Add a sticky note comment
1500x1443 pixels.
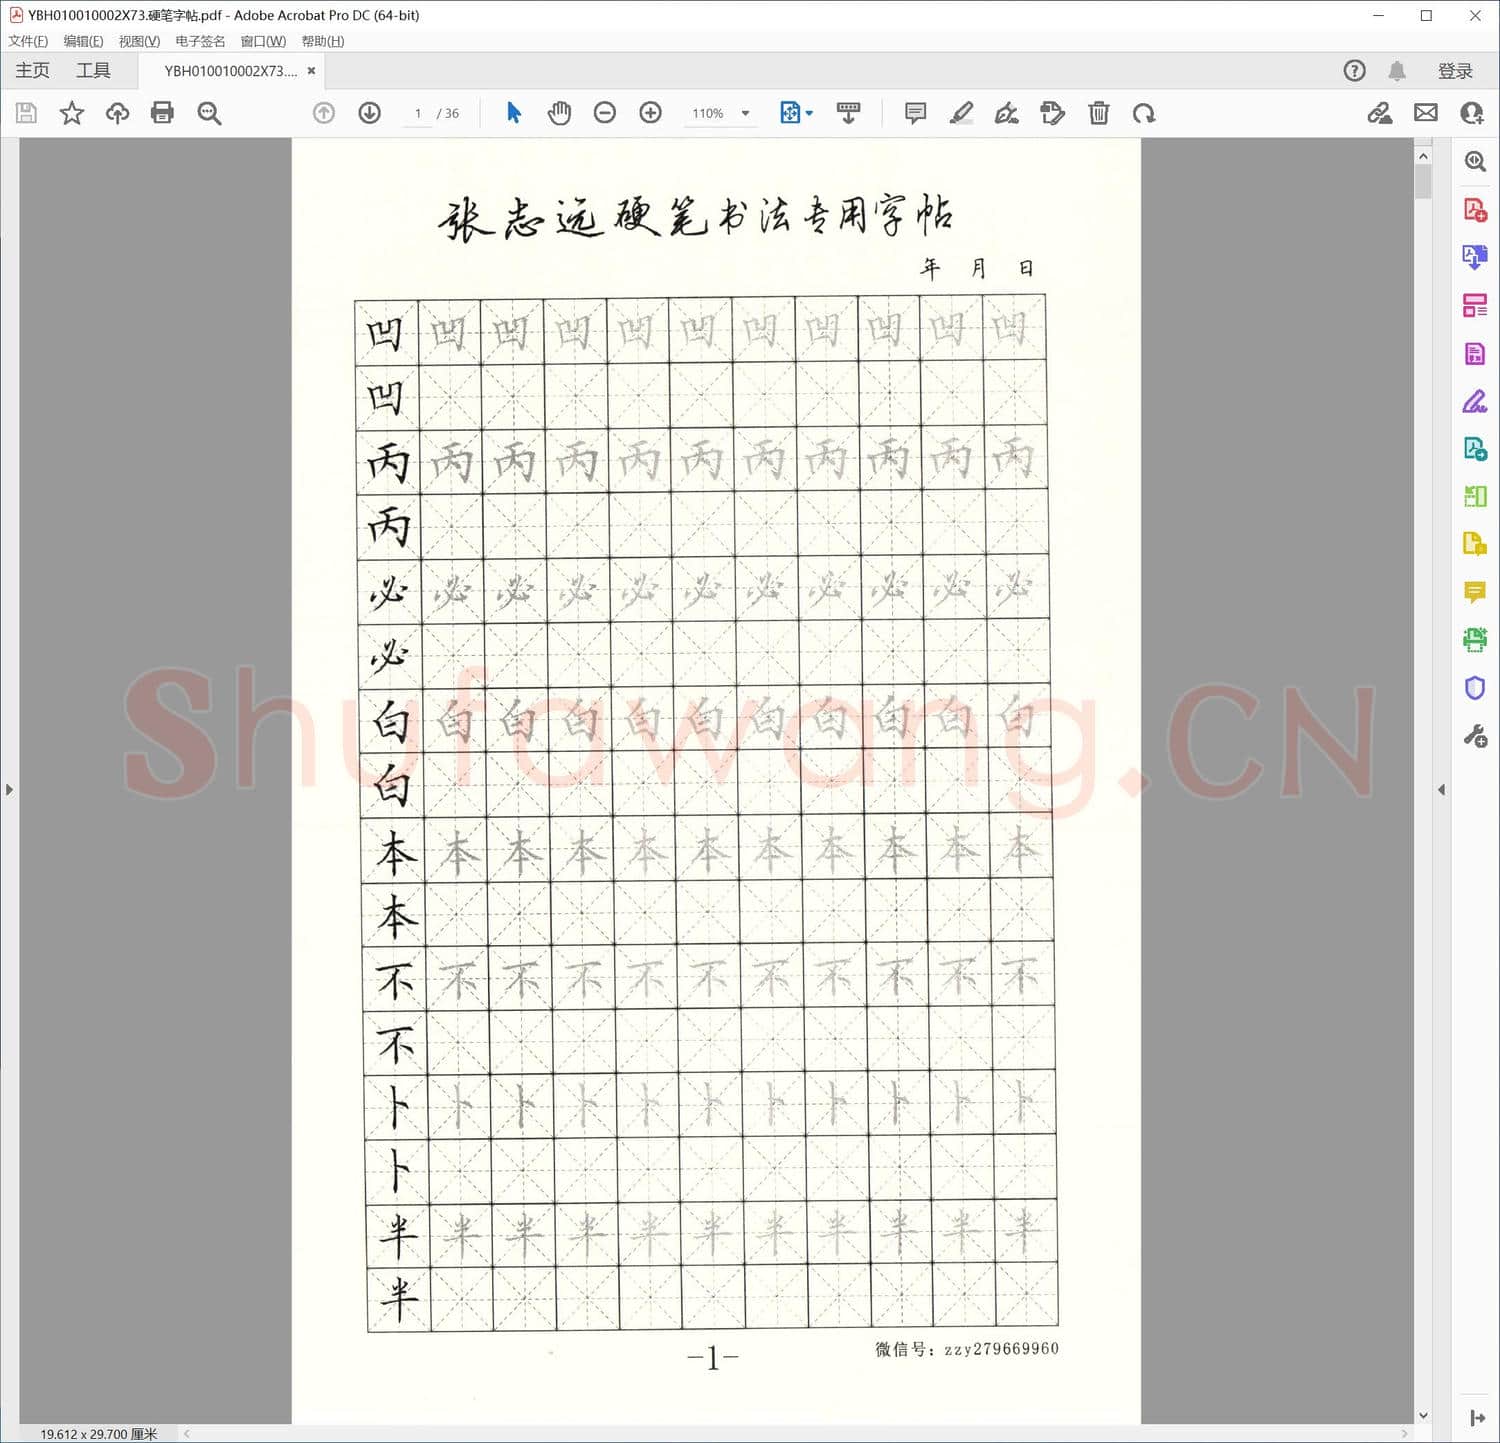coord(915,113)
